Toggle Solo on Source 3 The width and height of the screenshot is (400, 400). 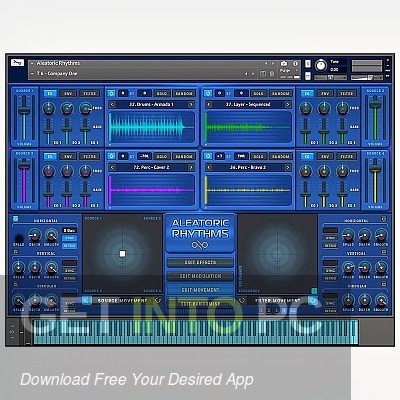(x=162, y=156)
